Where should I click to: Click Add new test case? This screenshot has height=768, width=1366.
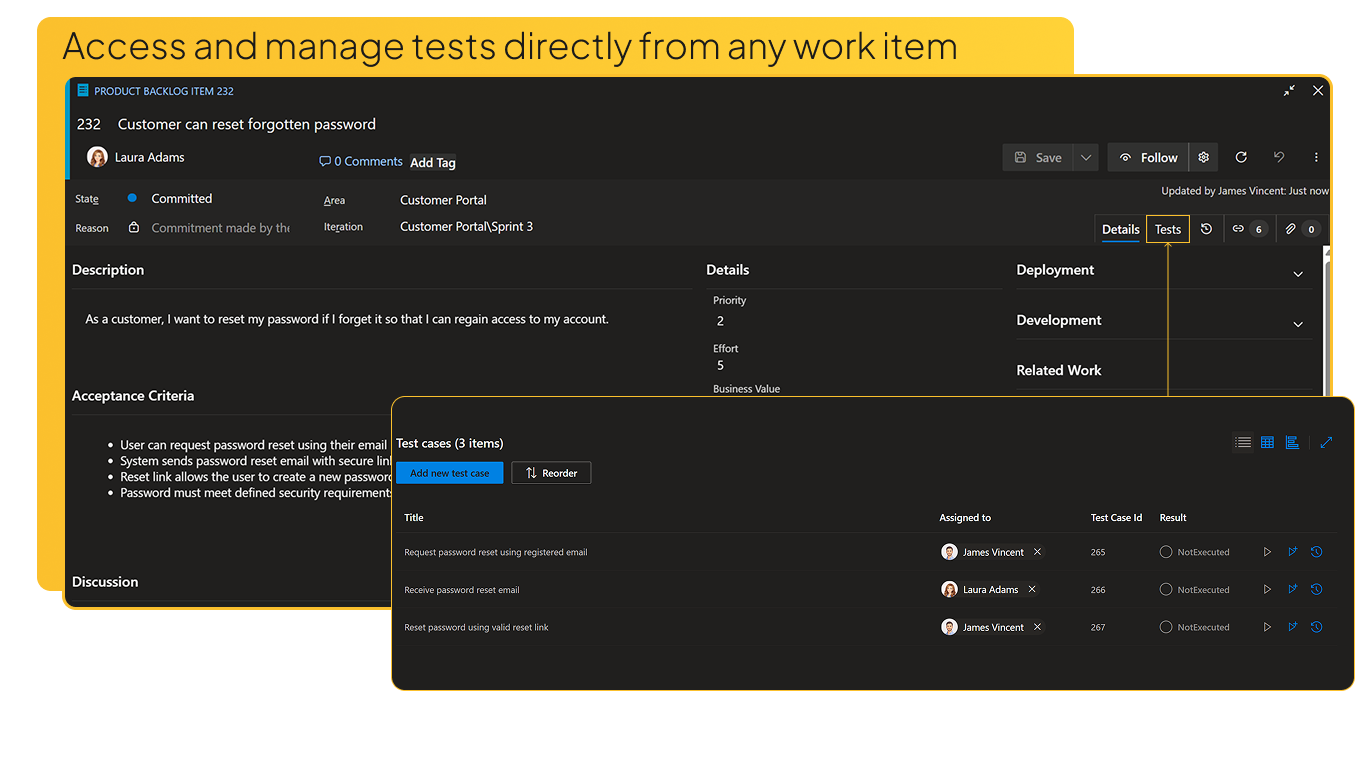pos(449,473)
